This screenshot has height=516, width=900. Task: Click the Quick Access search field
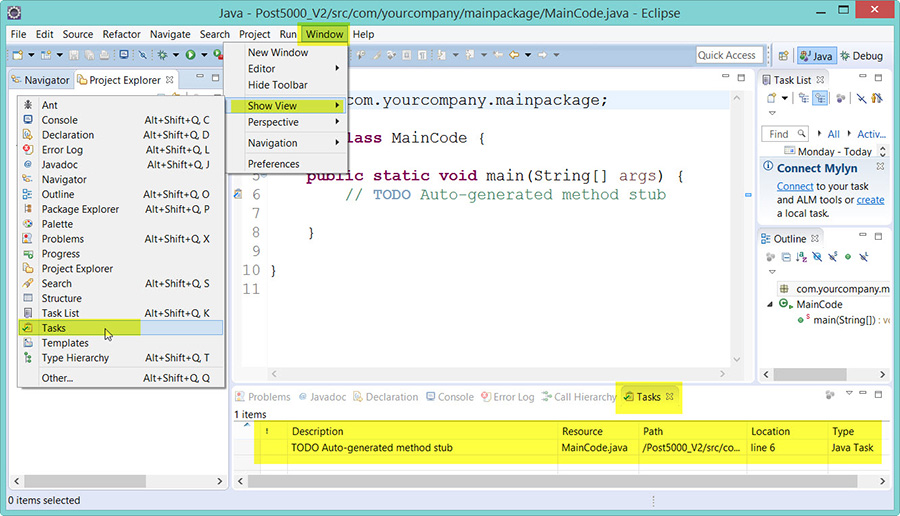pos(730,55)
